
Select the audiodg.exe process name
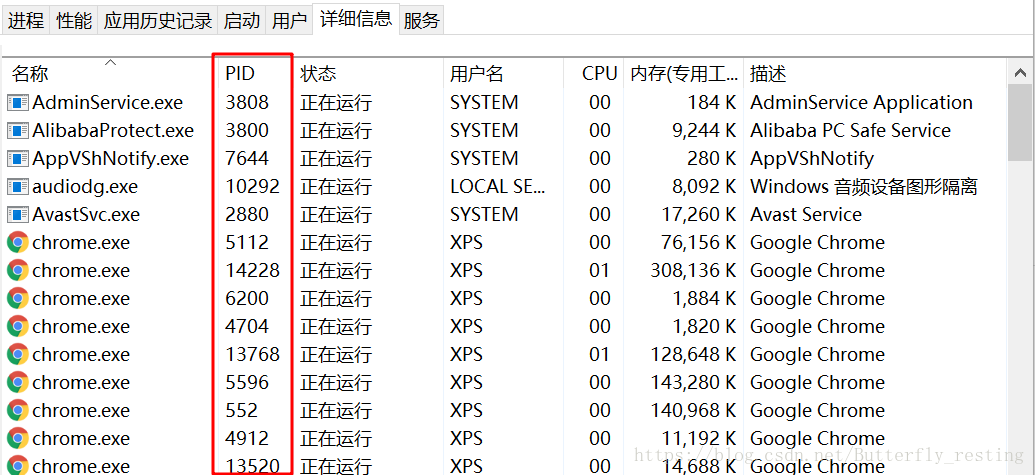click(x=85, y=187)
